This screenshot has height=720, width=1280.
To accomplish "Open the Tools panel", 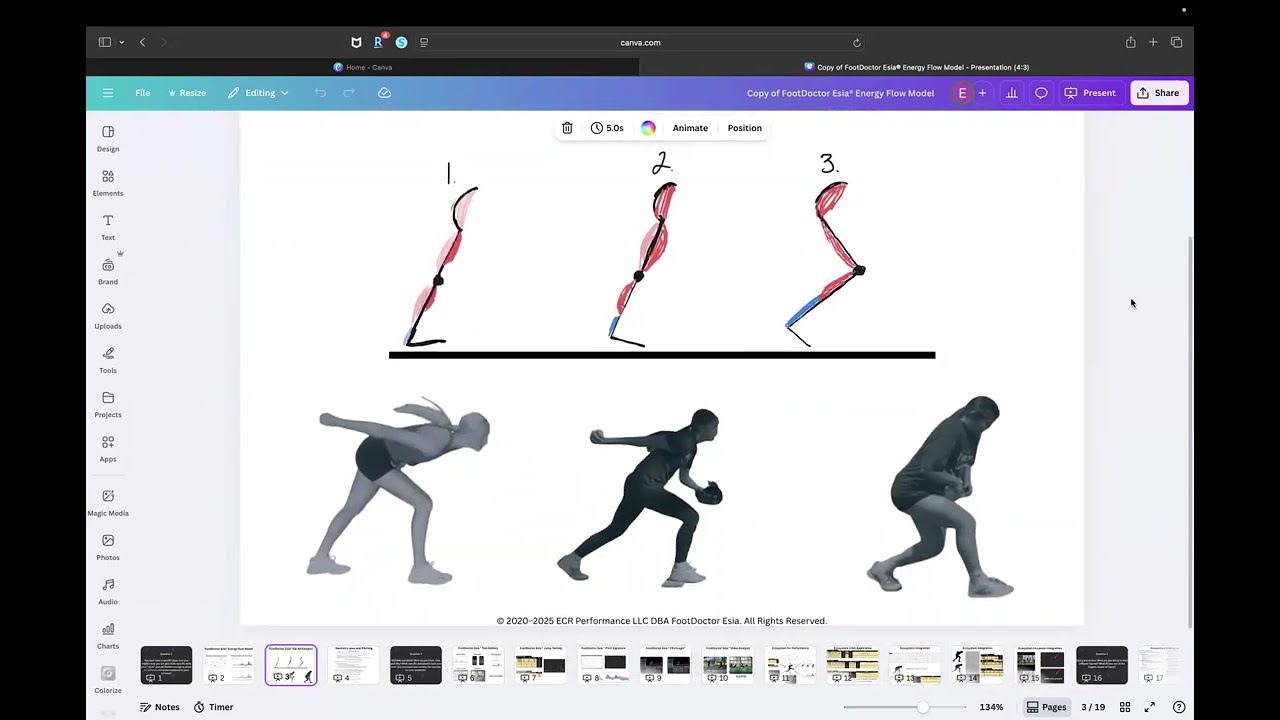I will [108, 360].
